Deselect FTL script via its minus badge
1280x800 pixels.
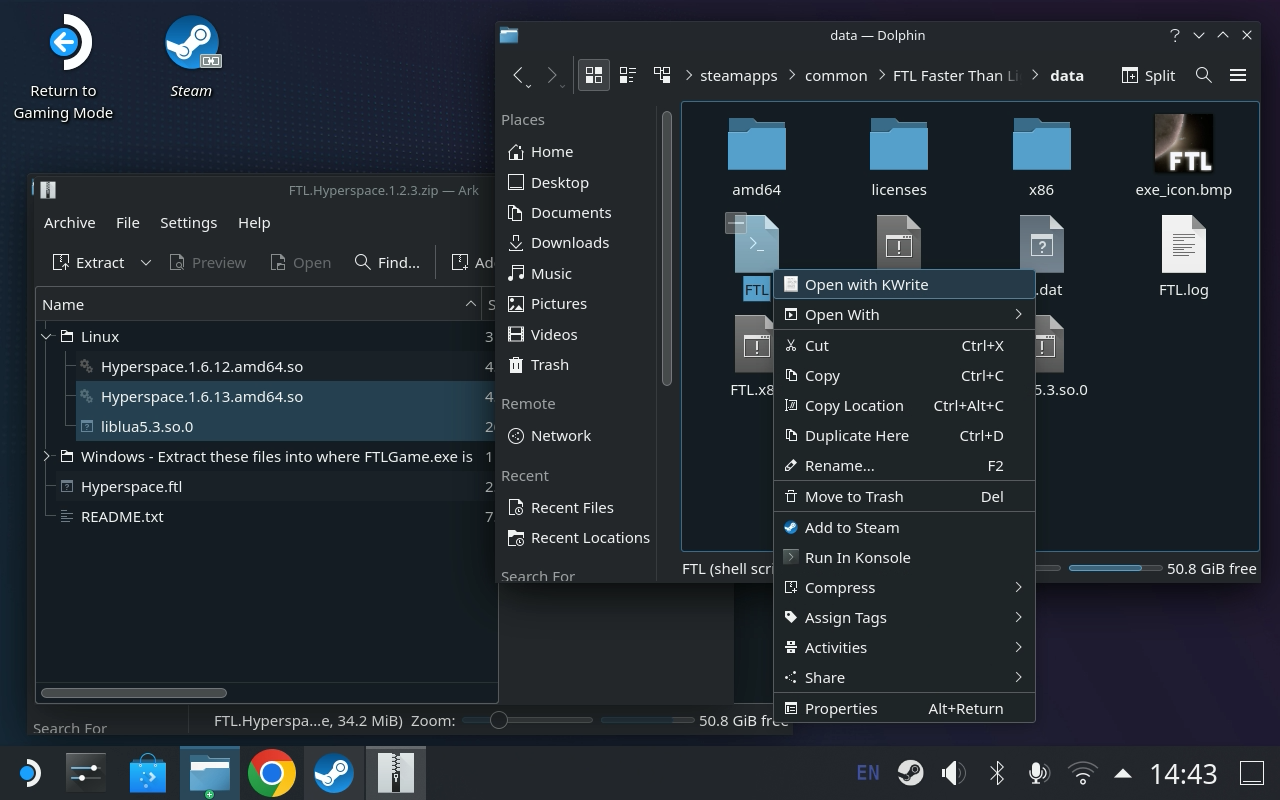click(736, 223)
